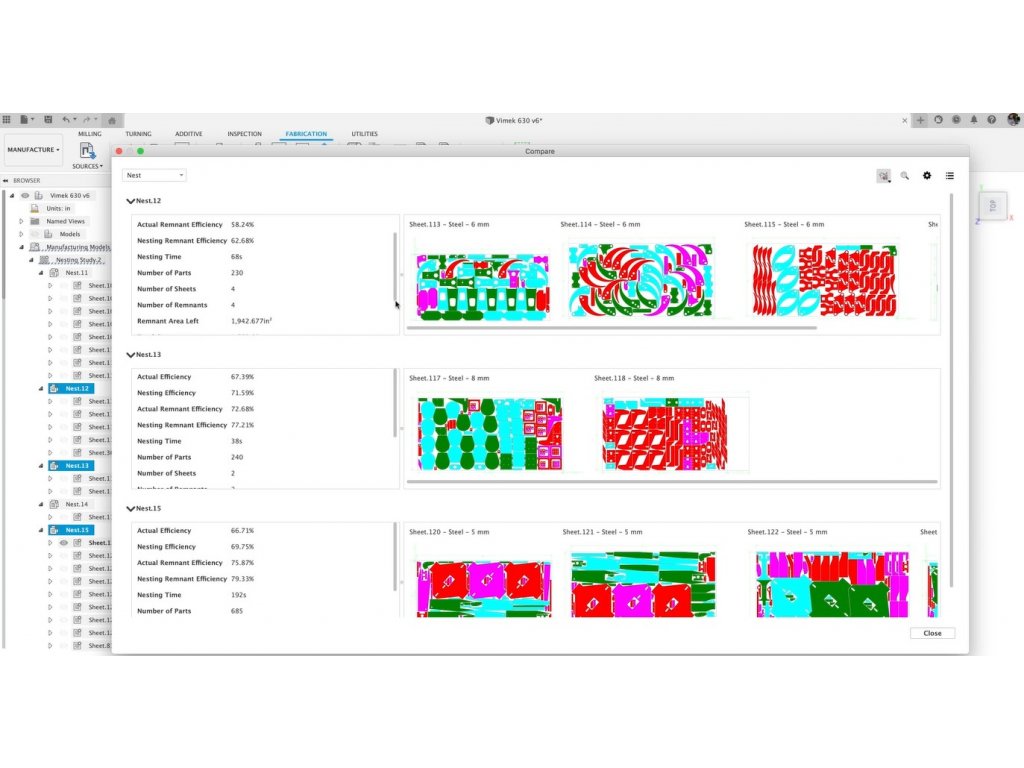Click the Nest.11 setup icon in browser

[54, 272]
